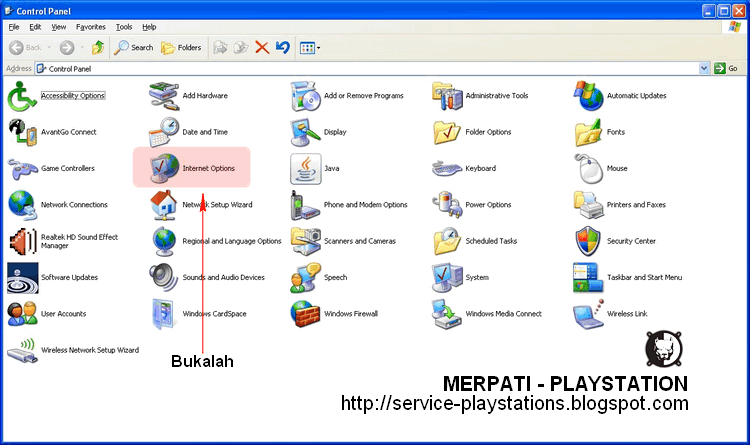Open Administrative Tools icon

pyautogui.click(x=447, y=96)
